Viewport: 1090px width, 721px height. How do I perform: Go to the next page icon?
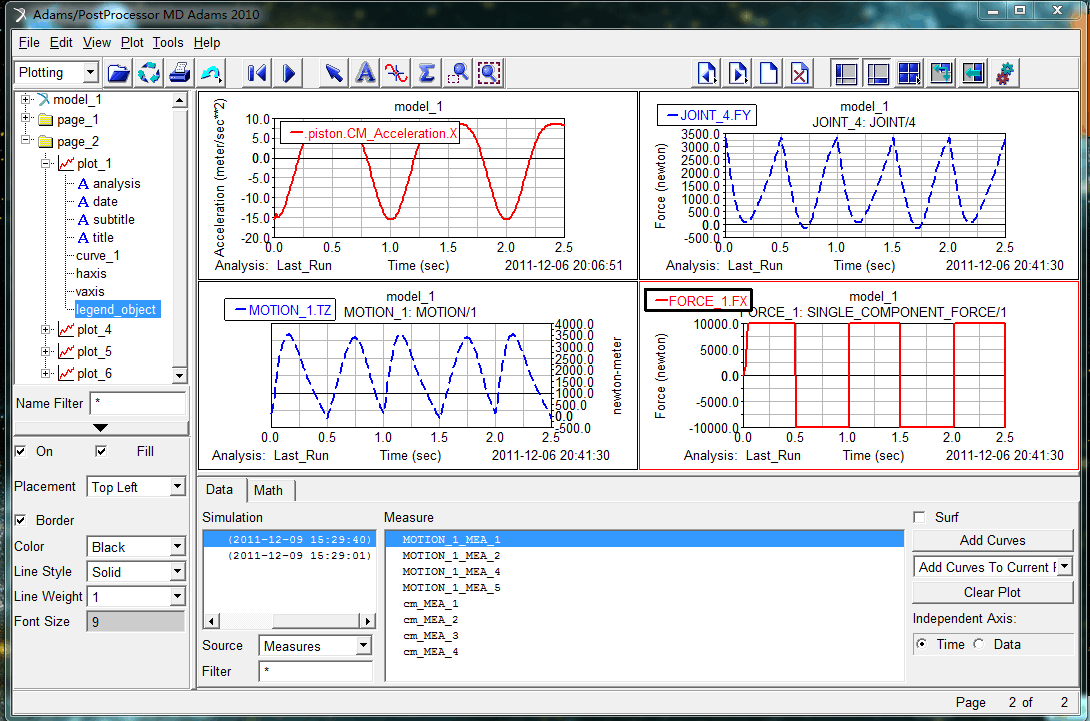(x=738, y=72)
